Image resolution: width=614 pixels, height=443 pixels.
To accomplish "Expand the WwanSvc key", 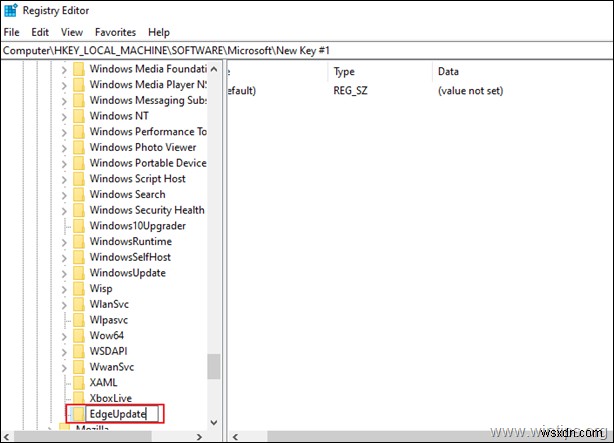I will 64,368.
